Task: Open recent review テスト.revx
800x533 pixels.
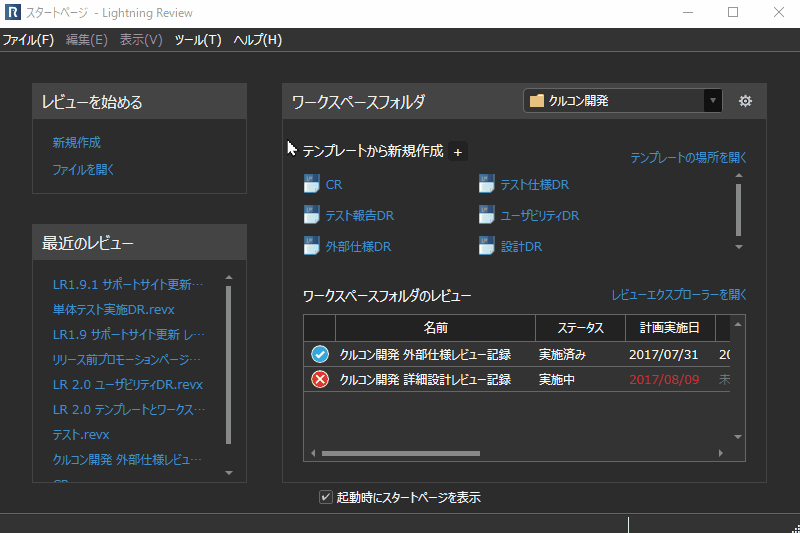Action: (81, 434)
